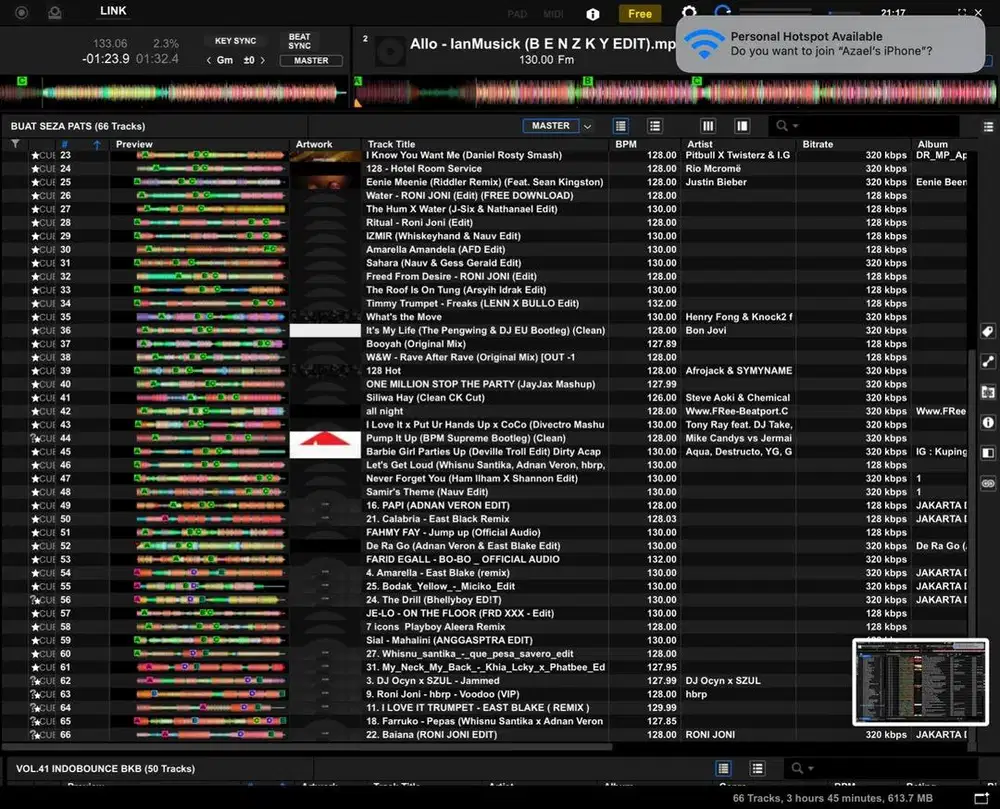This screenshot has width=1000, height=809.
Task: Open the hamburger menu icon at list's right edge
Action: click(x=988, y=127)
